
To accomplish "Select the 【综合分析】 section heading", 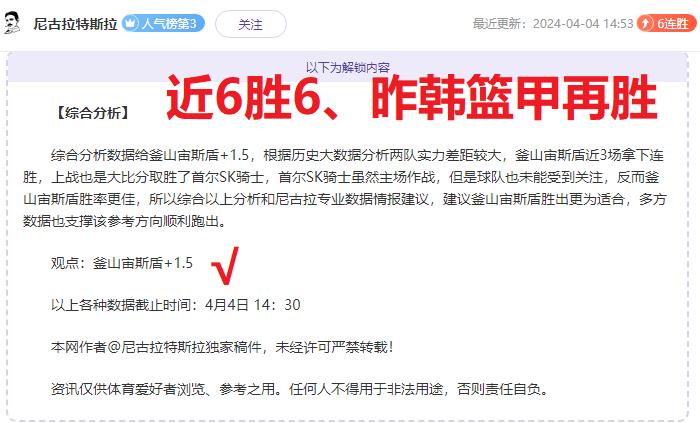I will click(93, 112).
